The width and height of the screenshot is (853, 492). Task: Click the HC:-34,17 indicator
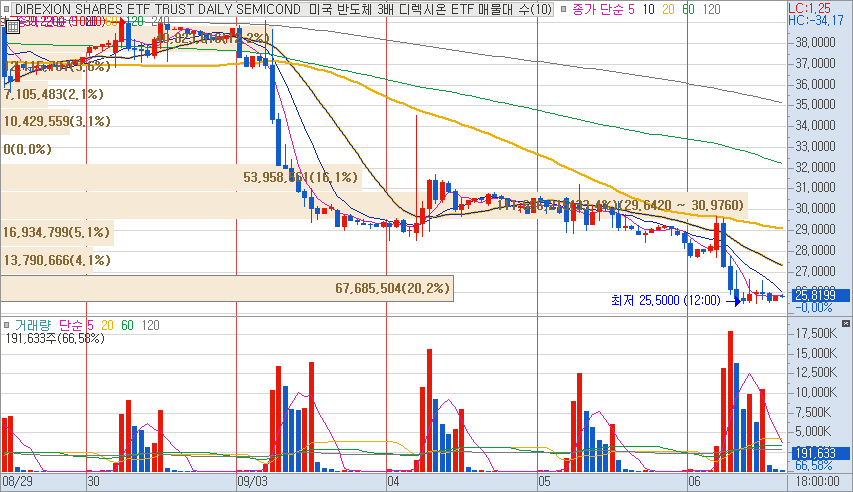pyautogui.click(x=816, y=20)
